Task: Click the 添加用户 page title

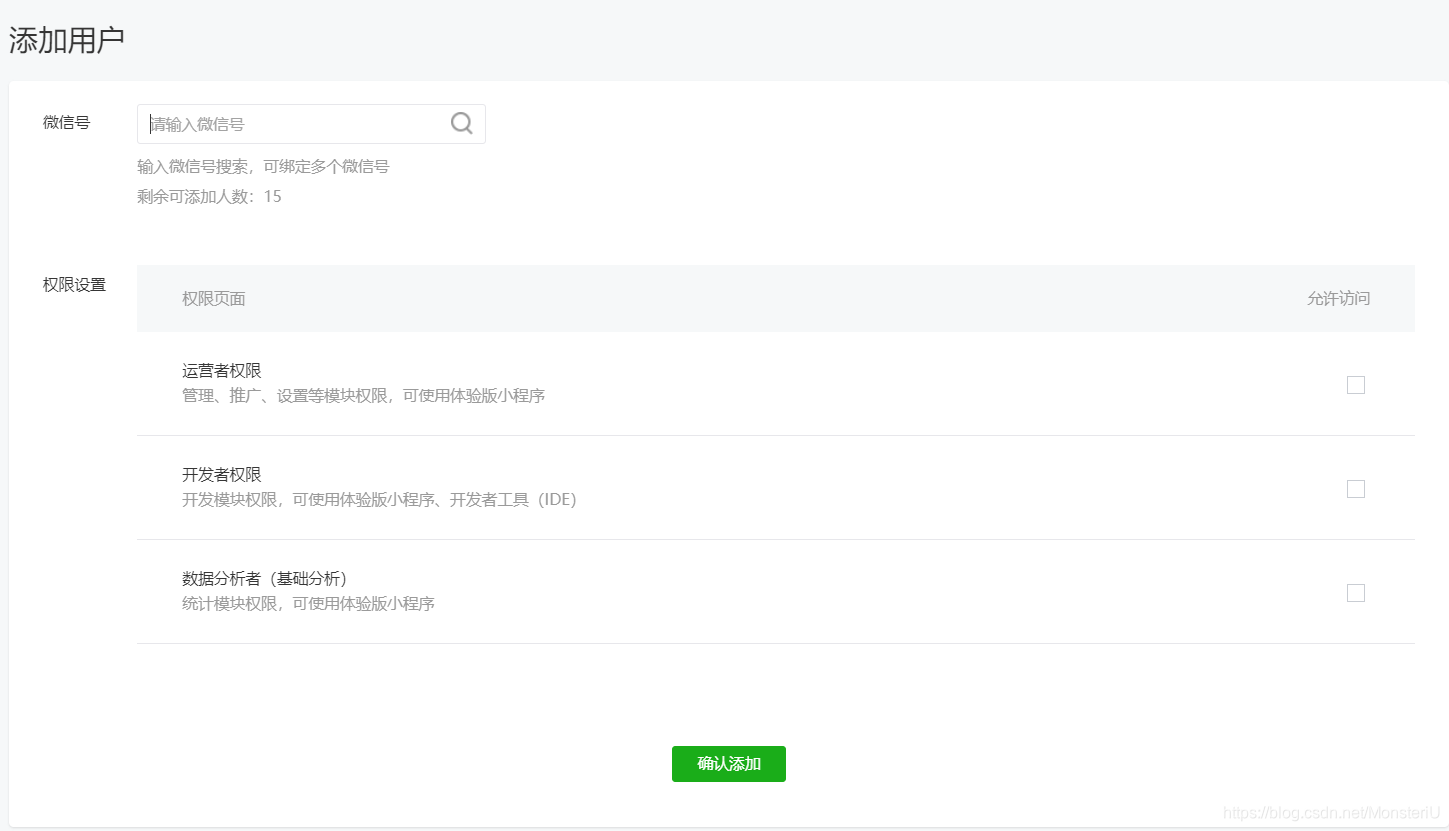Action: pos(66,39)
